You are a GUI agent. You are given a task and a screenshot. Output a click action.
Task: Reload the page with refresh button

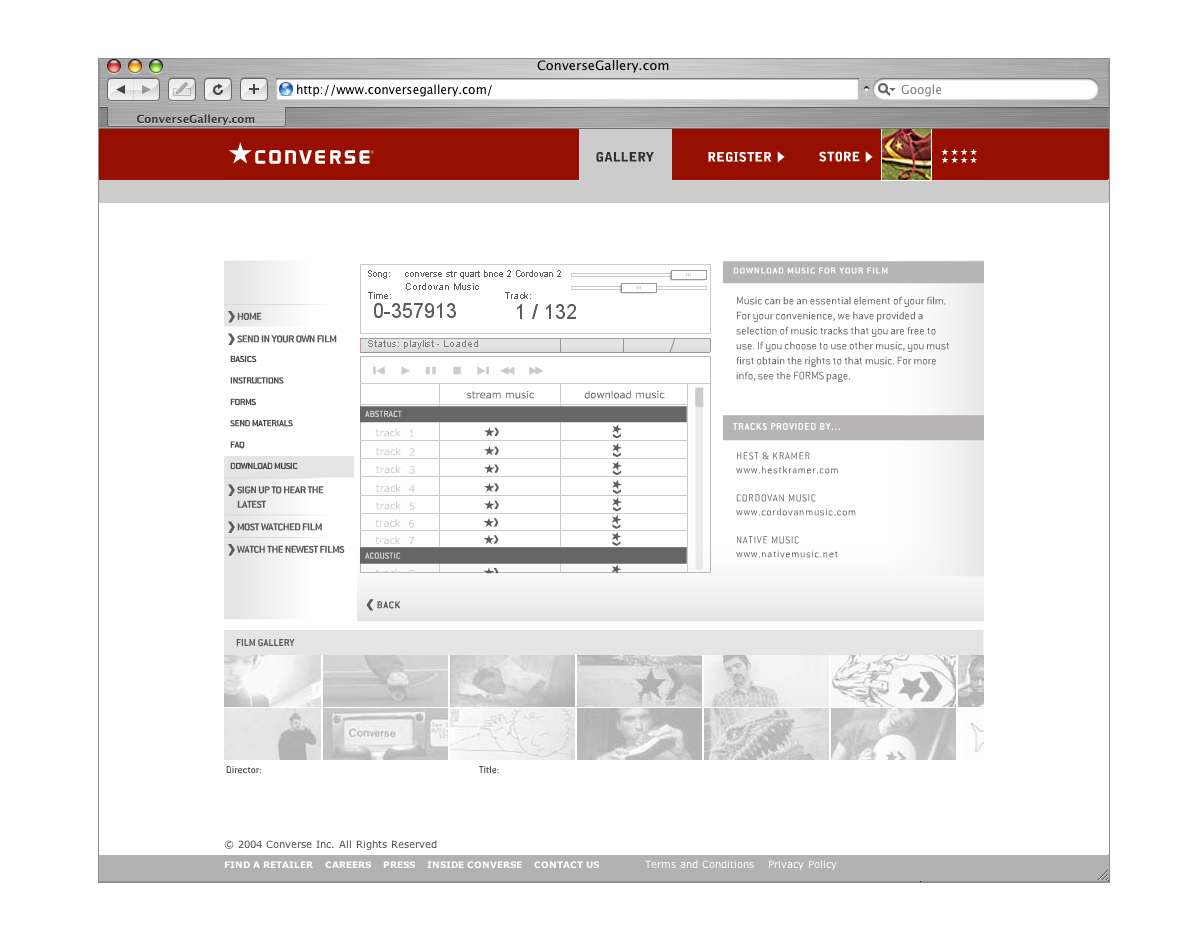tap(218, 89)
